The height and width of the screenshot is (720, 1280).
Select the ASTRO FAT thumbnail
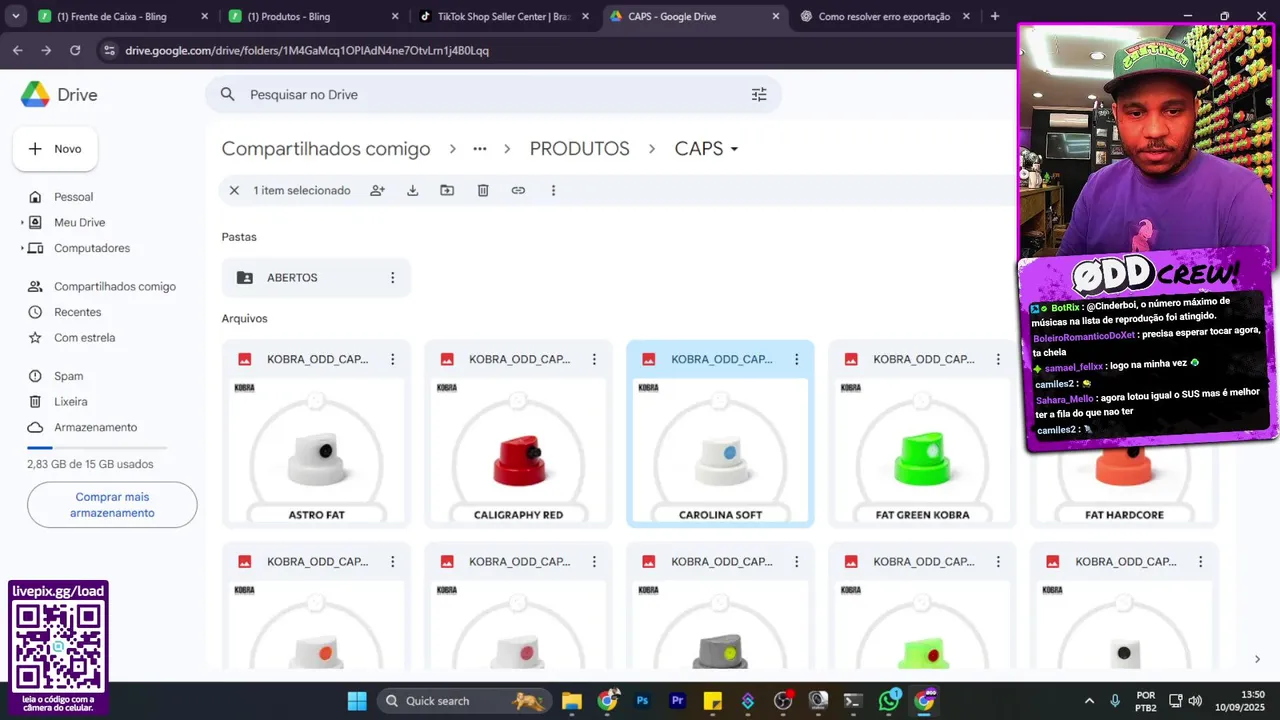tap(316, 451)
